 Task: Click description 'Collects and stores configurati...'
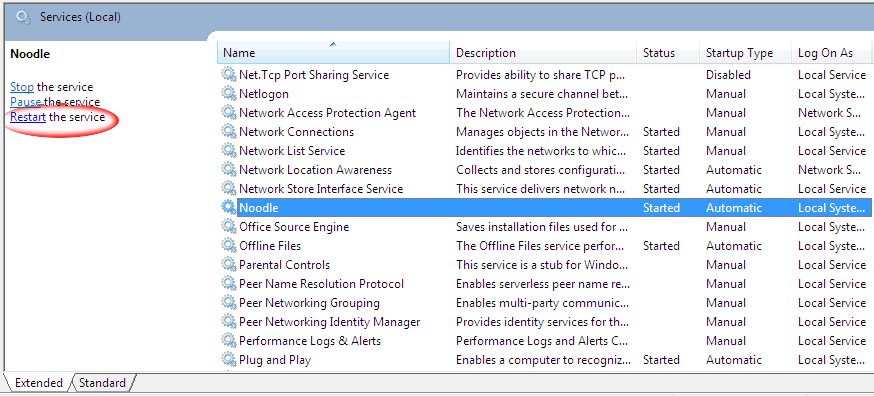point(541,170)
